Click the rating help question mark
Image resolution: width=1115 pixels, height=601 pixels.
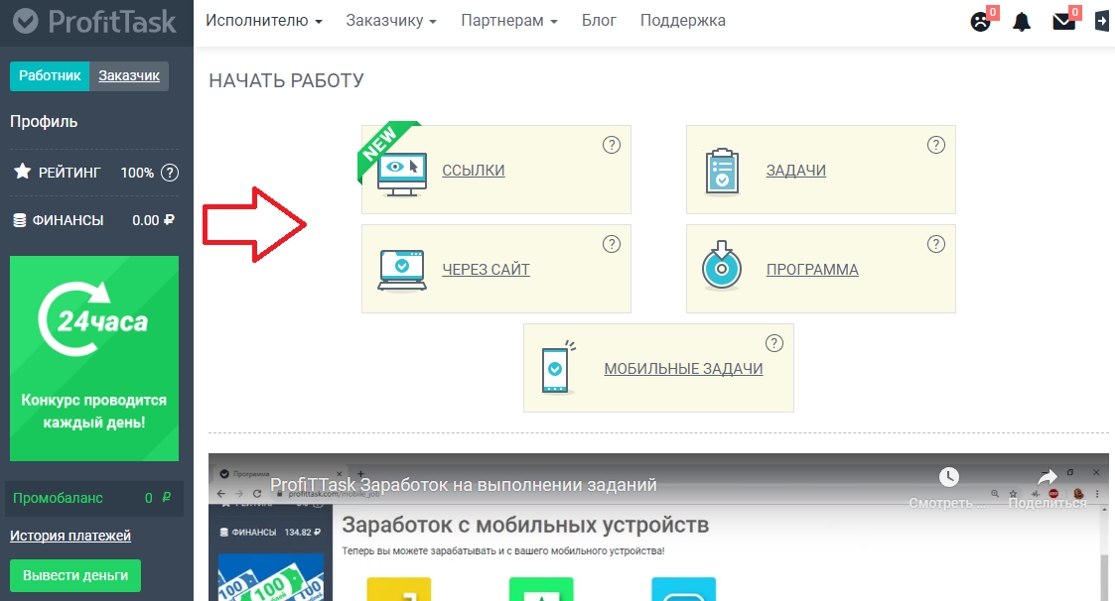(170, 172)
